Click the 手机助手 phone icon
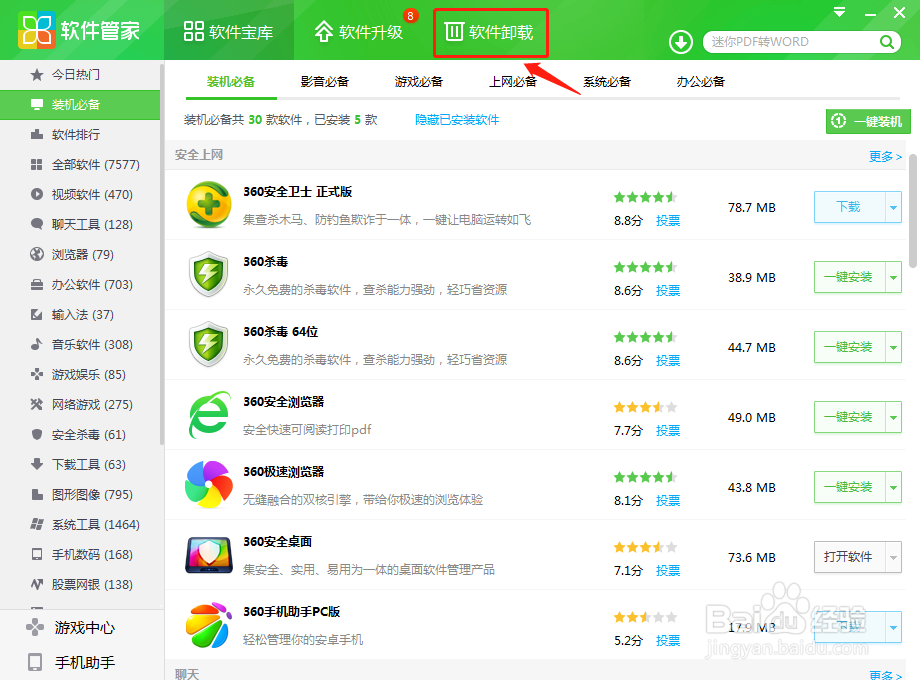Image resolution: width=920 pixels, height=680 pixels. tap(35, 662)
